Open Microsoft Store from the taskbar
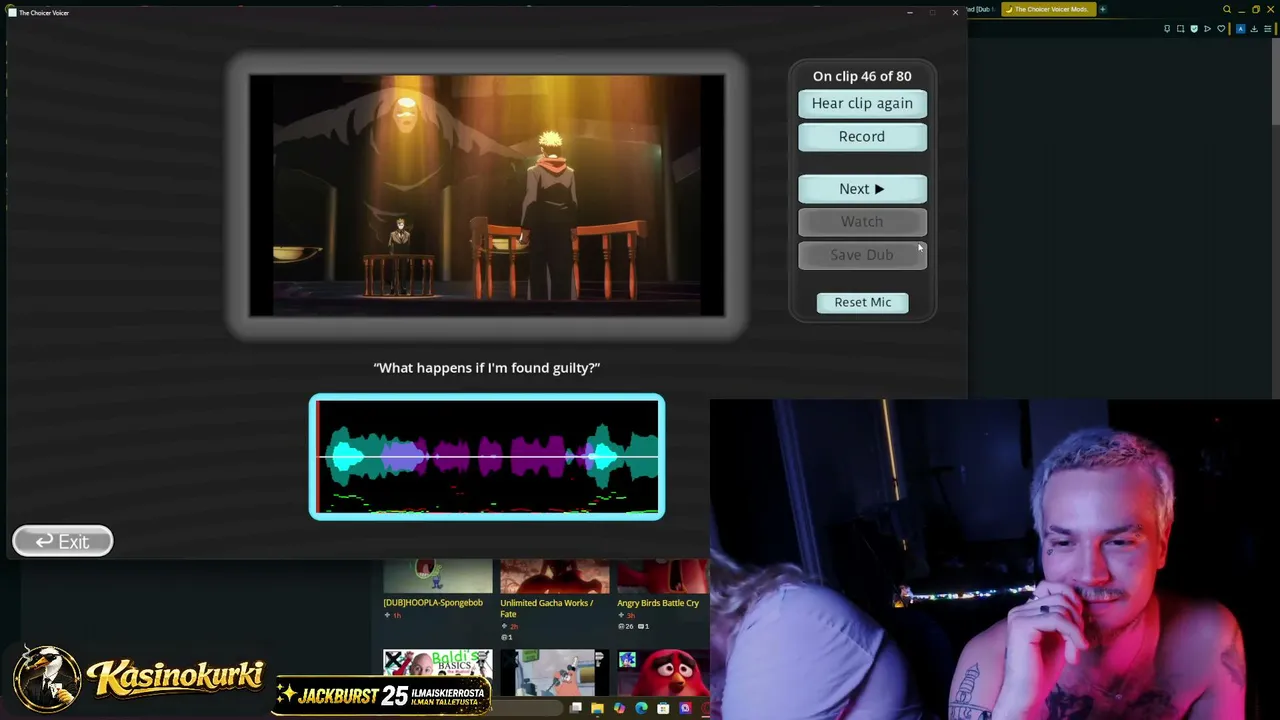Viewport: 1280px width, 720px height. 663,709
